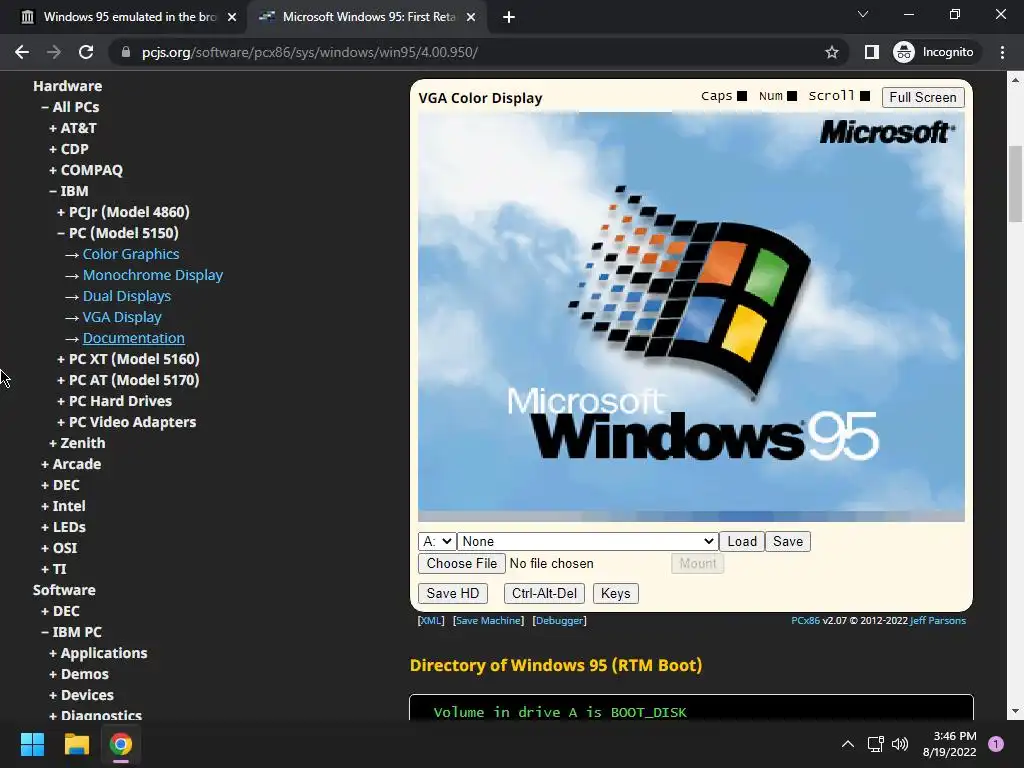Click the Save Machine link
The height and width of the screenshot is (768, 1024).
tap(488, 620)
